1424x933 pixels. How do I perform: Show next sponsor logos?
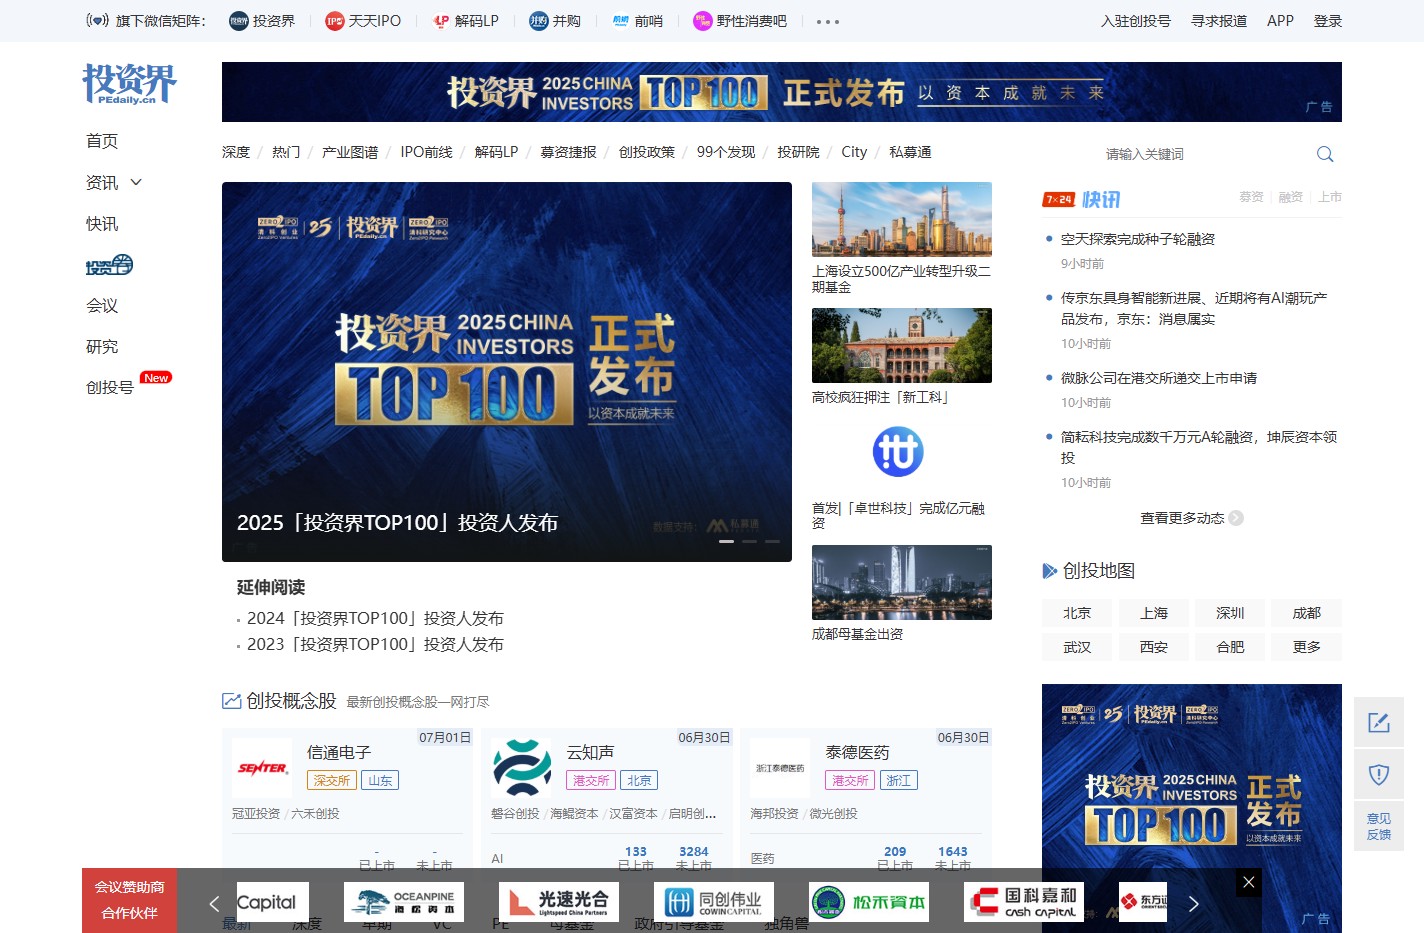1193,904
